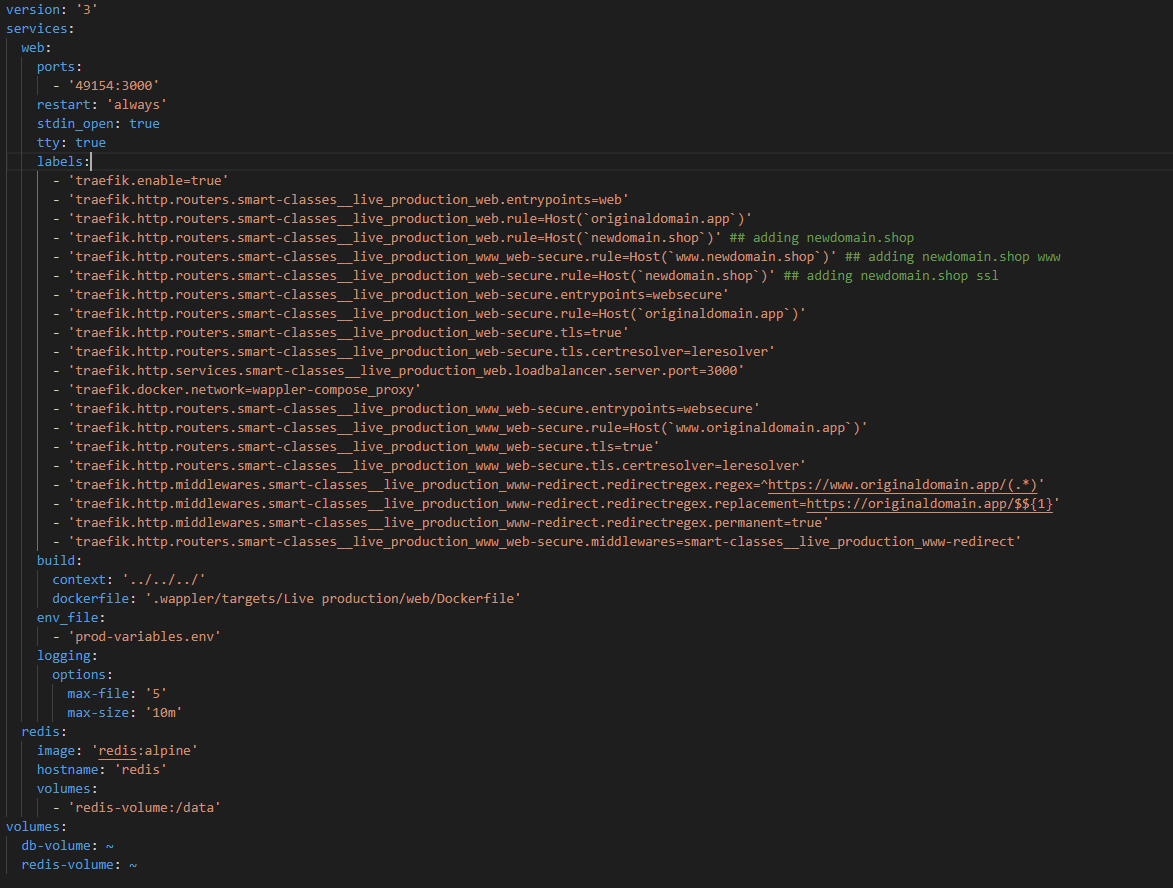Select the 'redis-volume:/data' entry
1173x888 pixels.
tap(144, 808)
